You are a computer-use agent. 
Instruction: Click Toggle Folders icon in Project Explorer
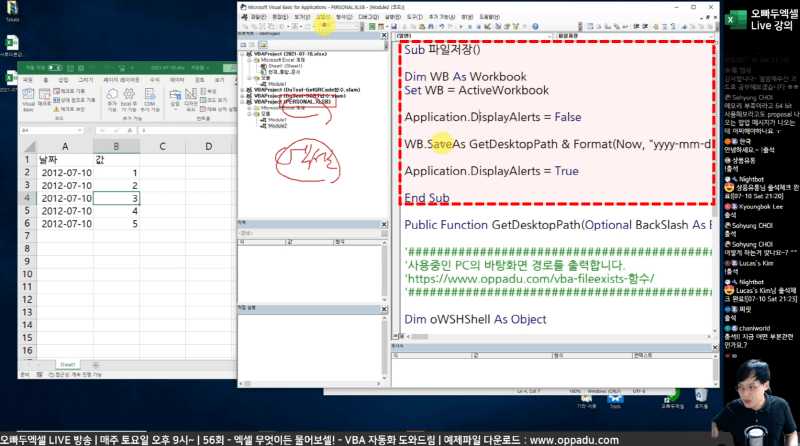coord(264,45)
